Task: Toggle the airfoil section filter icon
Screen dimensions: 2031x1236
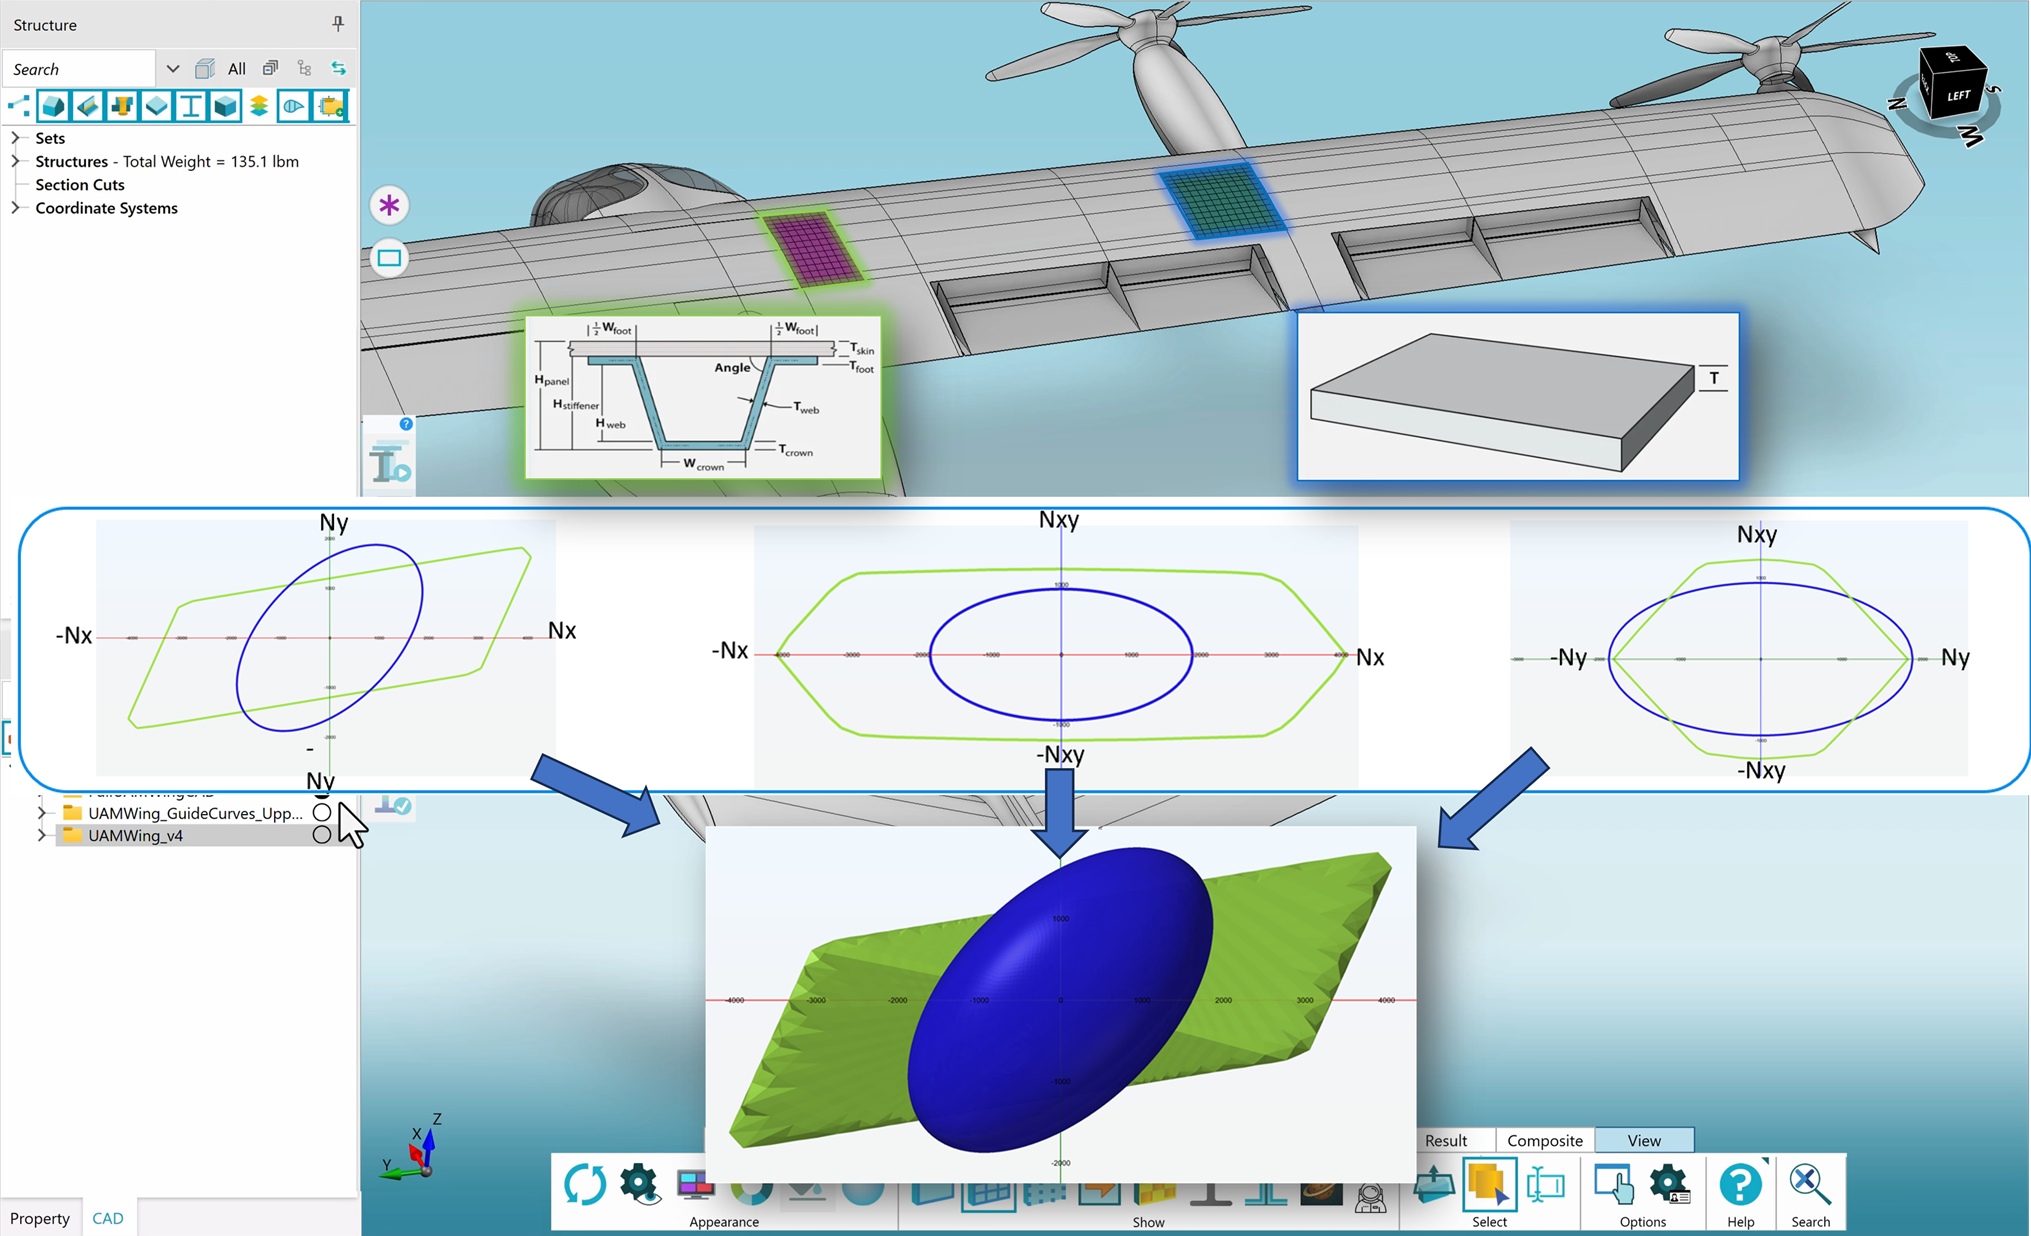Action: [x=293, y=105]
